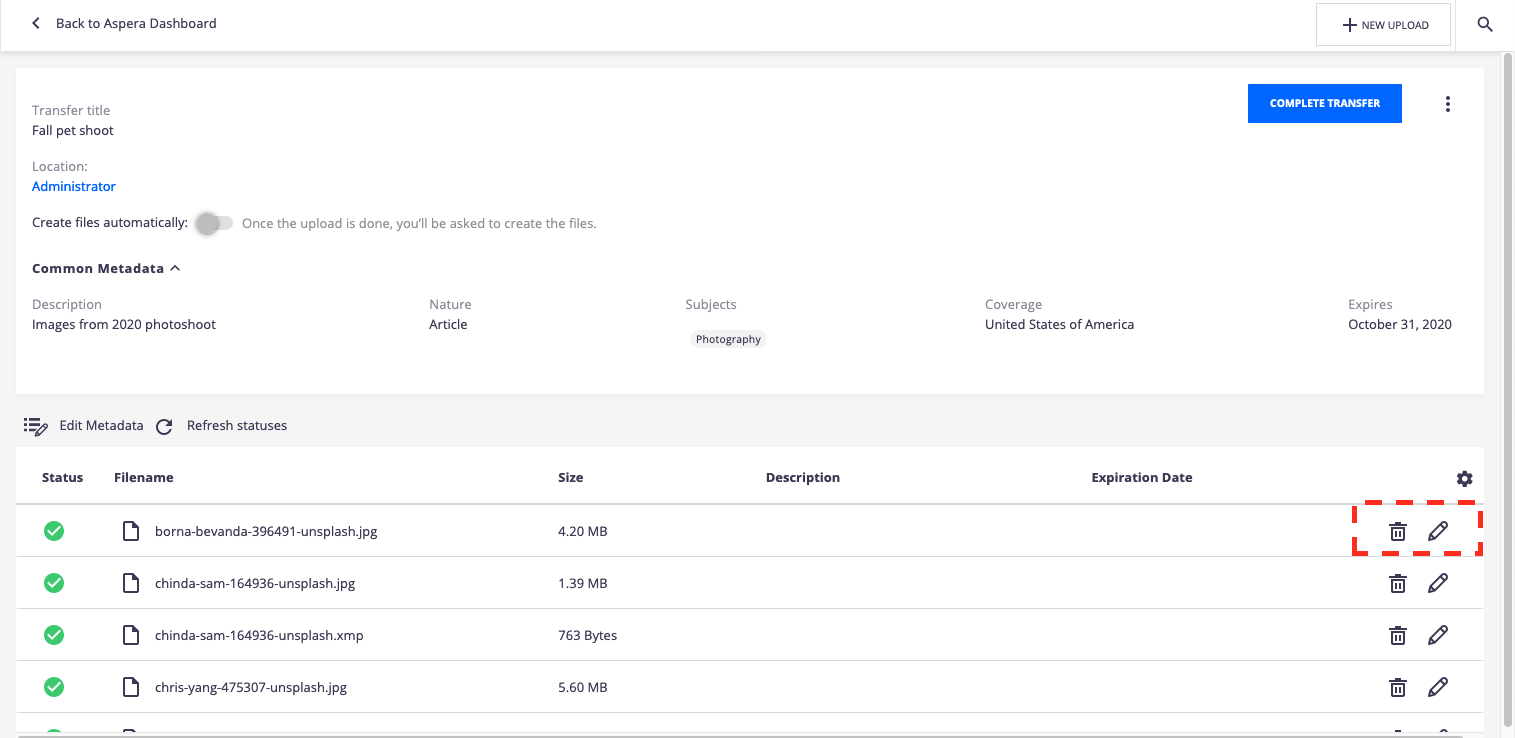Go Back to Aspera Dashboard link
The image size is (1515, 738).
pos(136,23)
